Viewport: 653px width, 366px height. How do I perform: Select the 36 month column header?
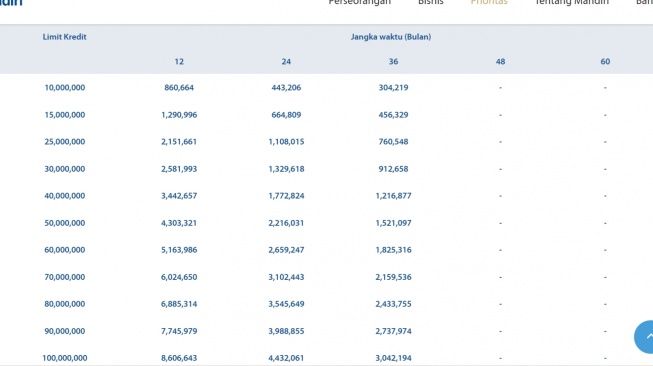click(394, 62)
